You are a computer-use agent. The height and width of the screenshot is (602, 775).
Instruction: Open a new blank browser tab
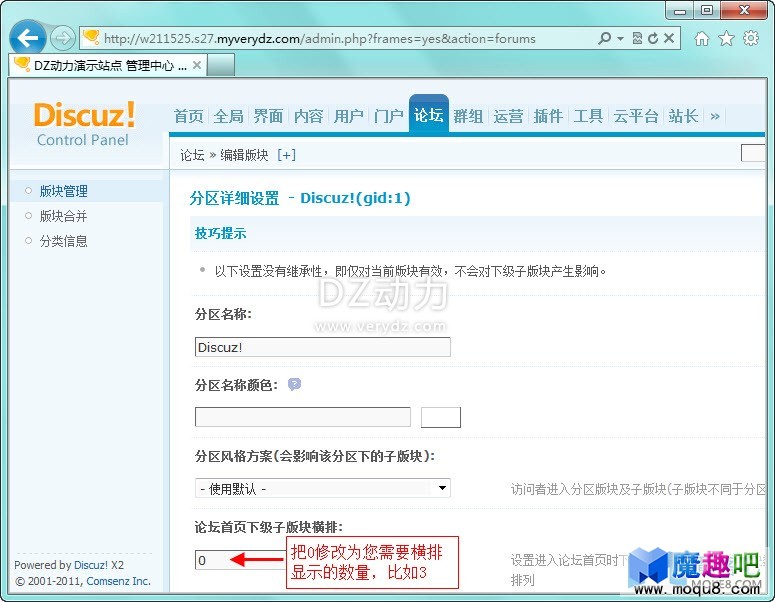220,65
